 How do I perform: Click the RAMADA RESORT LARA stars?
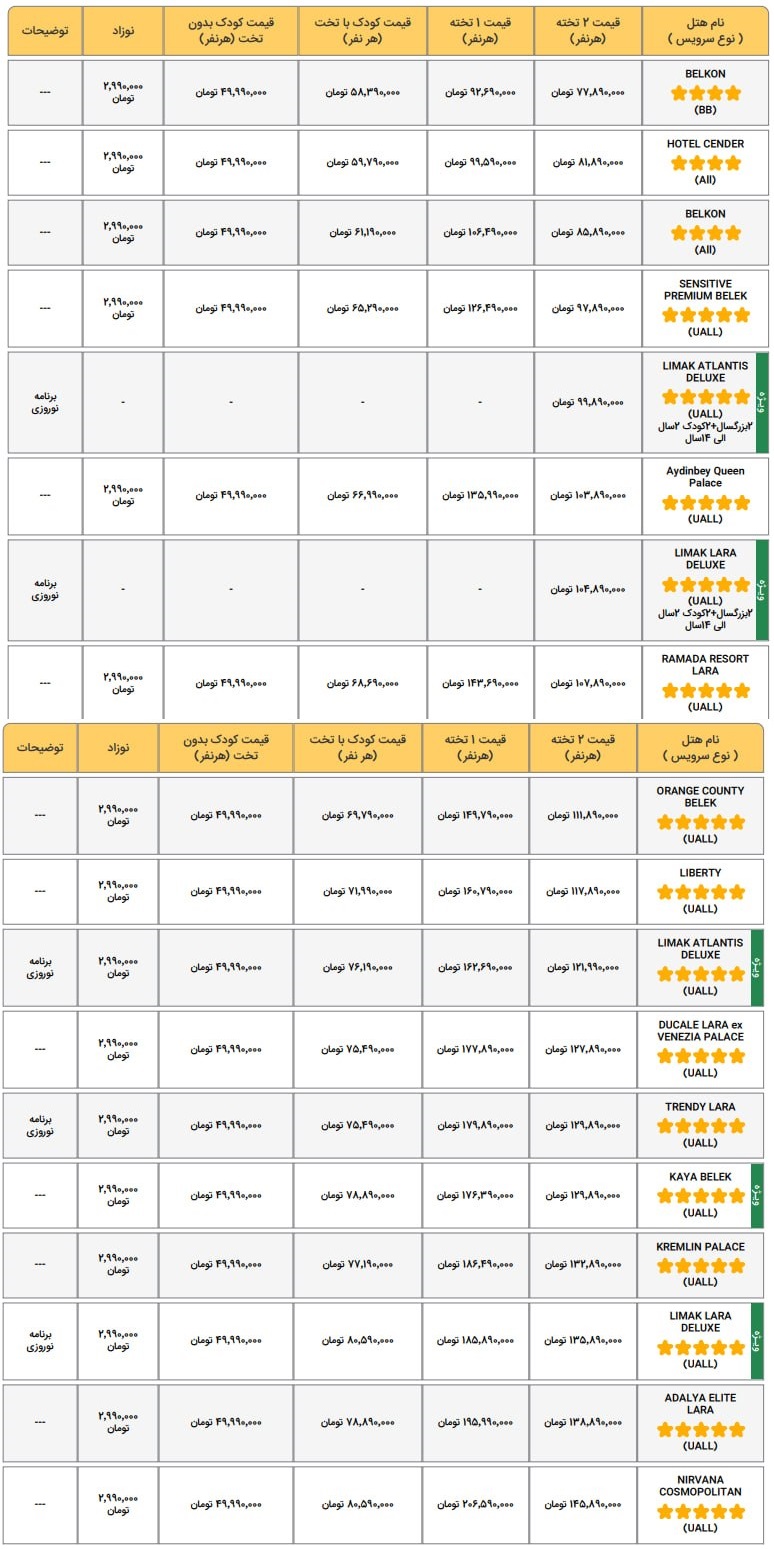pyautogui.click(x=705, y=690)
